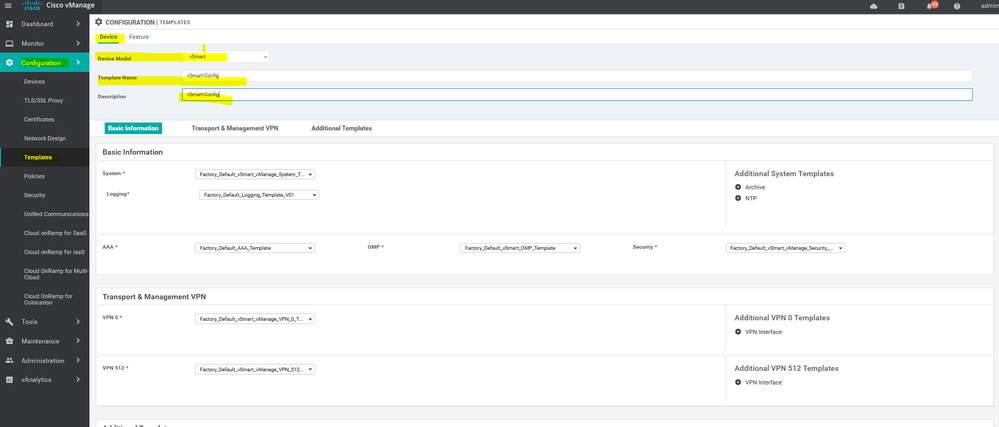The width and height of the screenshot is (999, 427).
Task: Click the Maintenance briefcase icon
Action: [10, 341]
